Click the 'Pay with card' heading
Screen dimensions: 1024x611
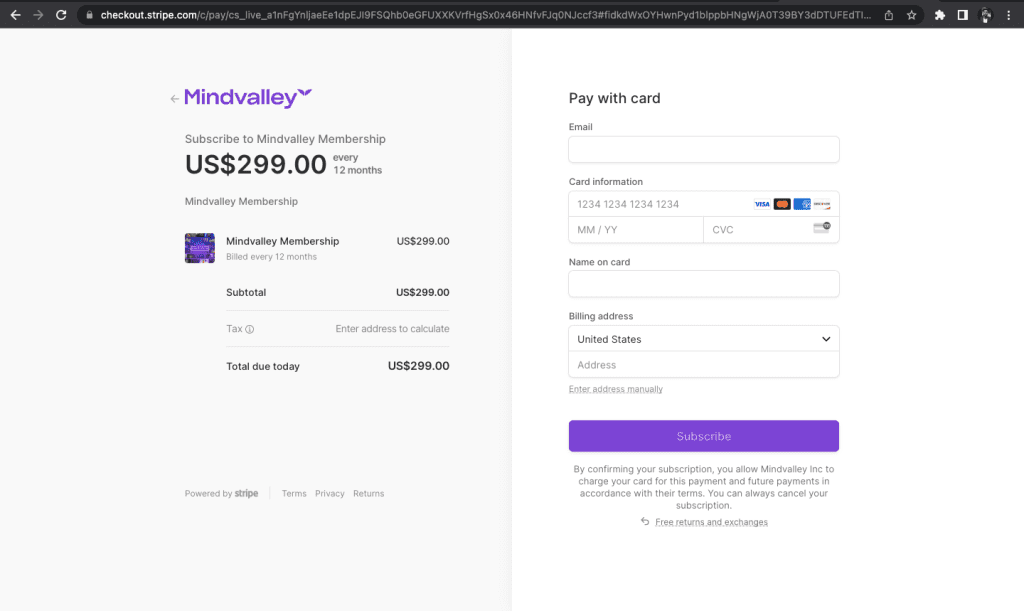tap(615, 98)
